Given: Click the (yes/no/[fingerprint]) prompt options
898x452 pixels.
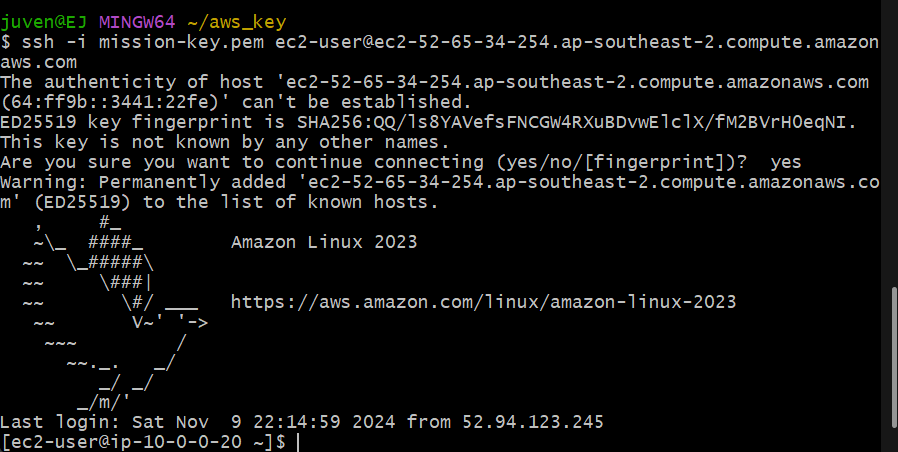Looking at the screenshot, I should pyautogui.click(x=587, y=162).
